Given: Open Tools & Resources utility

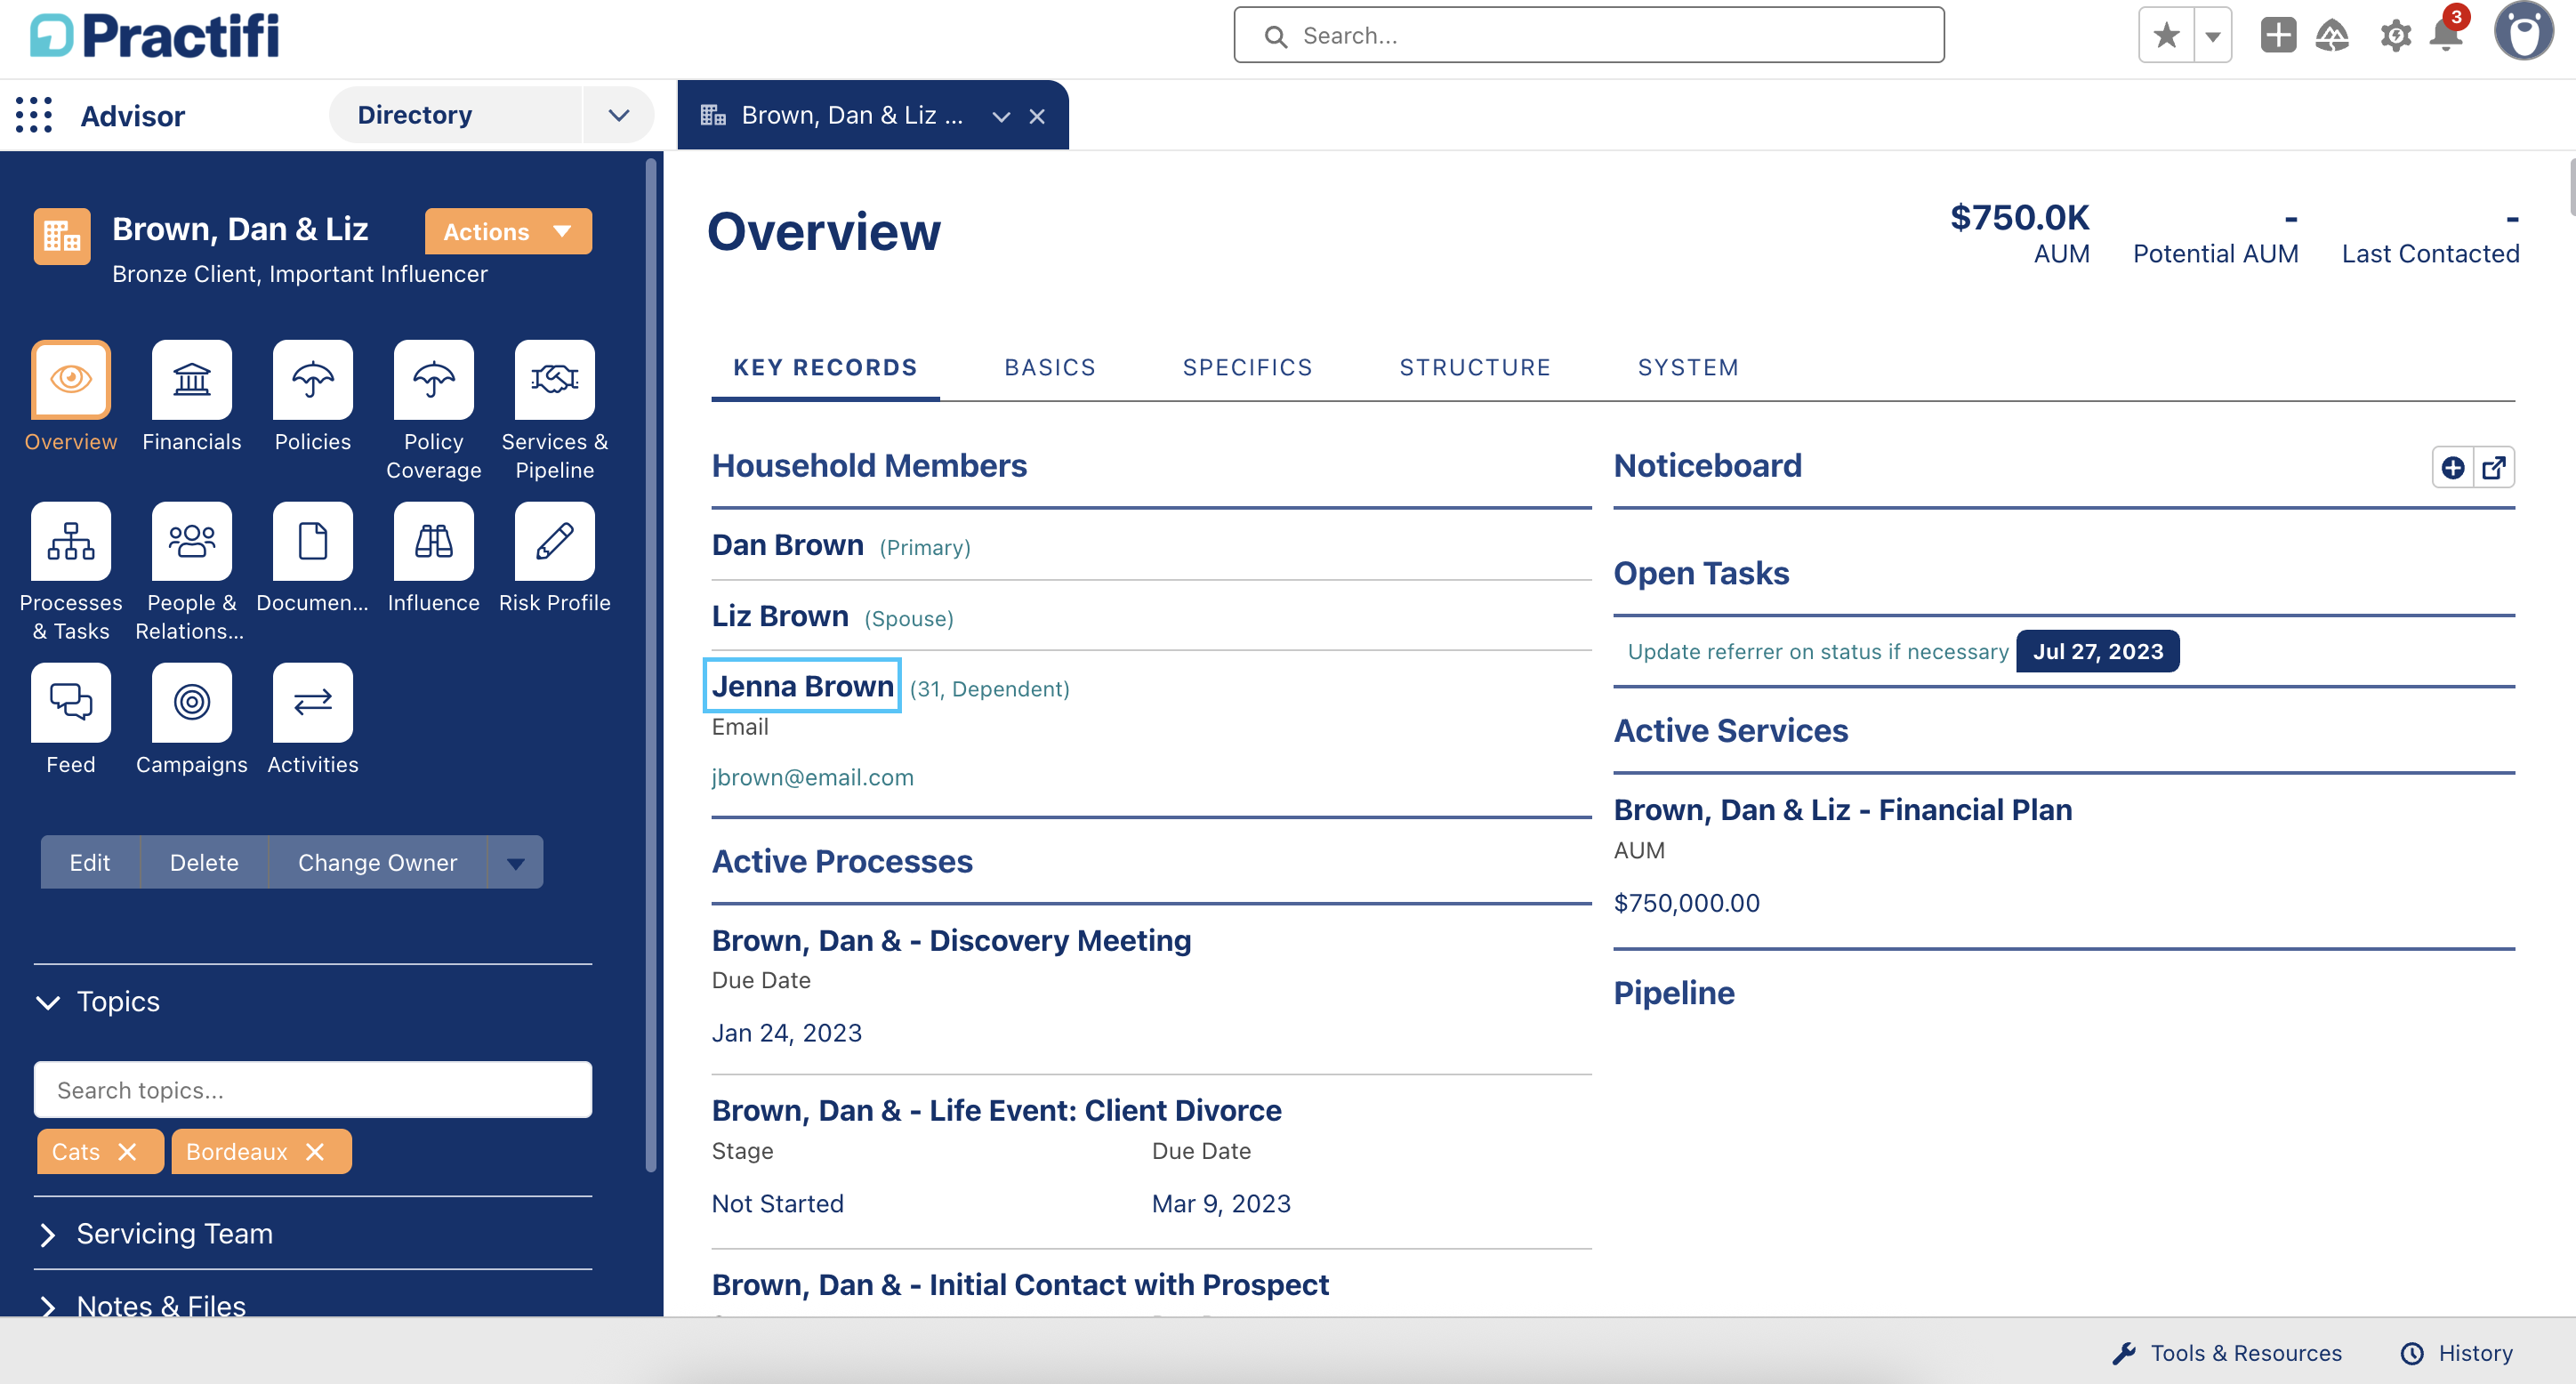Looking at the screenshot, I should tap(2226, 1353).
